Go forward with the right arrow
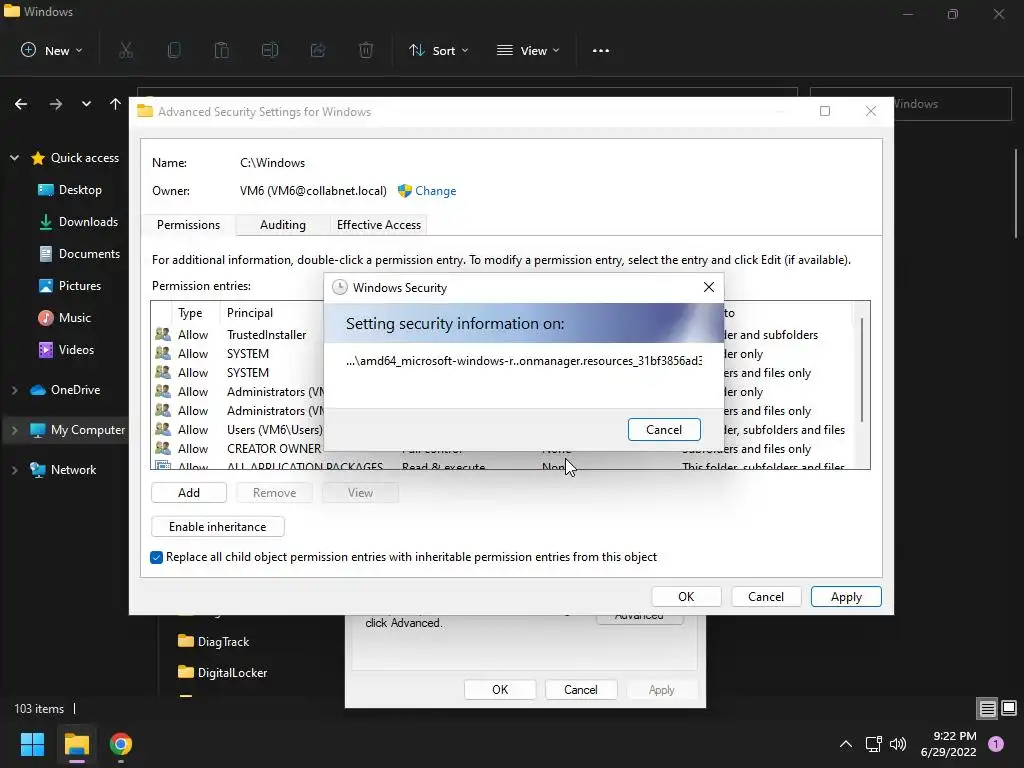Image resolution: width=1024 pixels, height=768 pixels. point(56,104)
